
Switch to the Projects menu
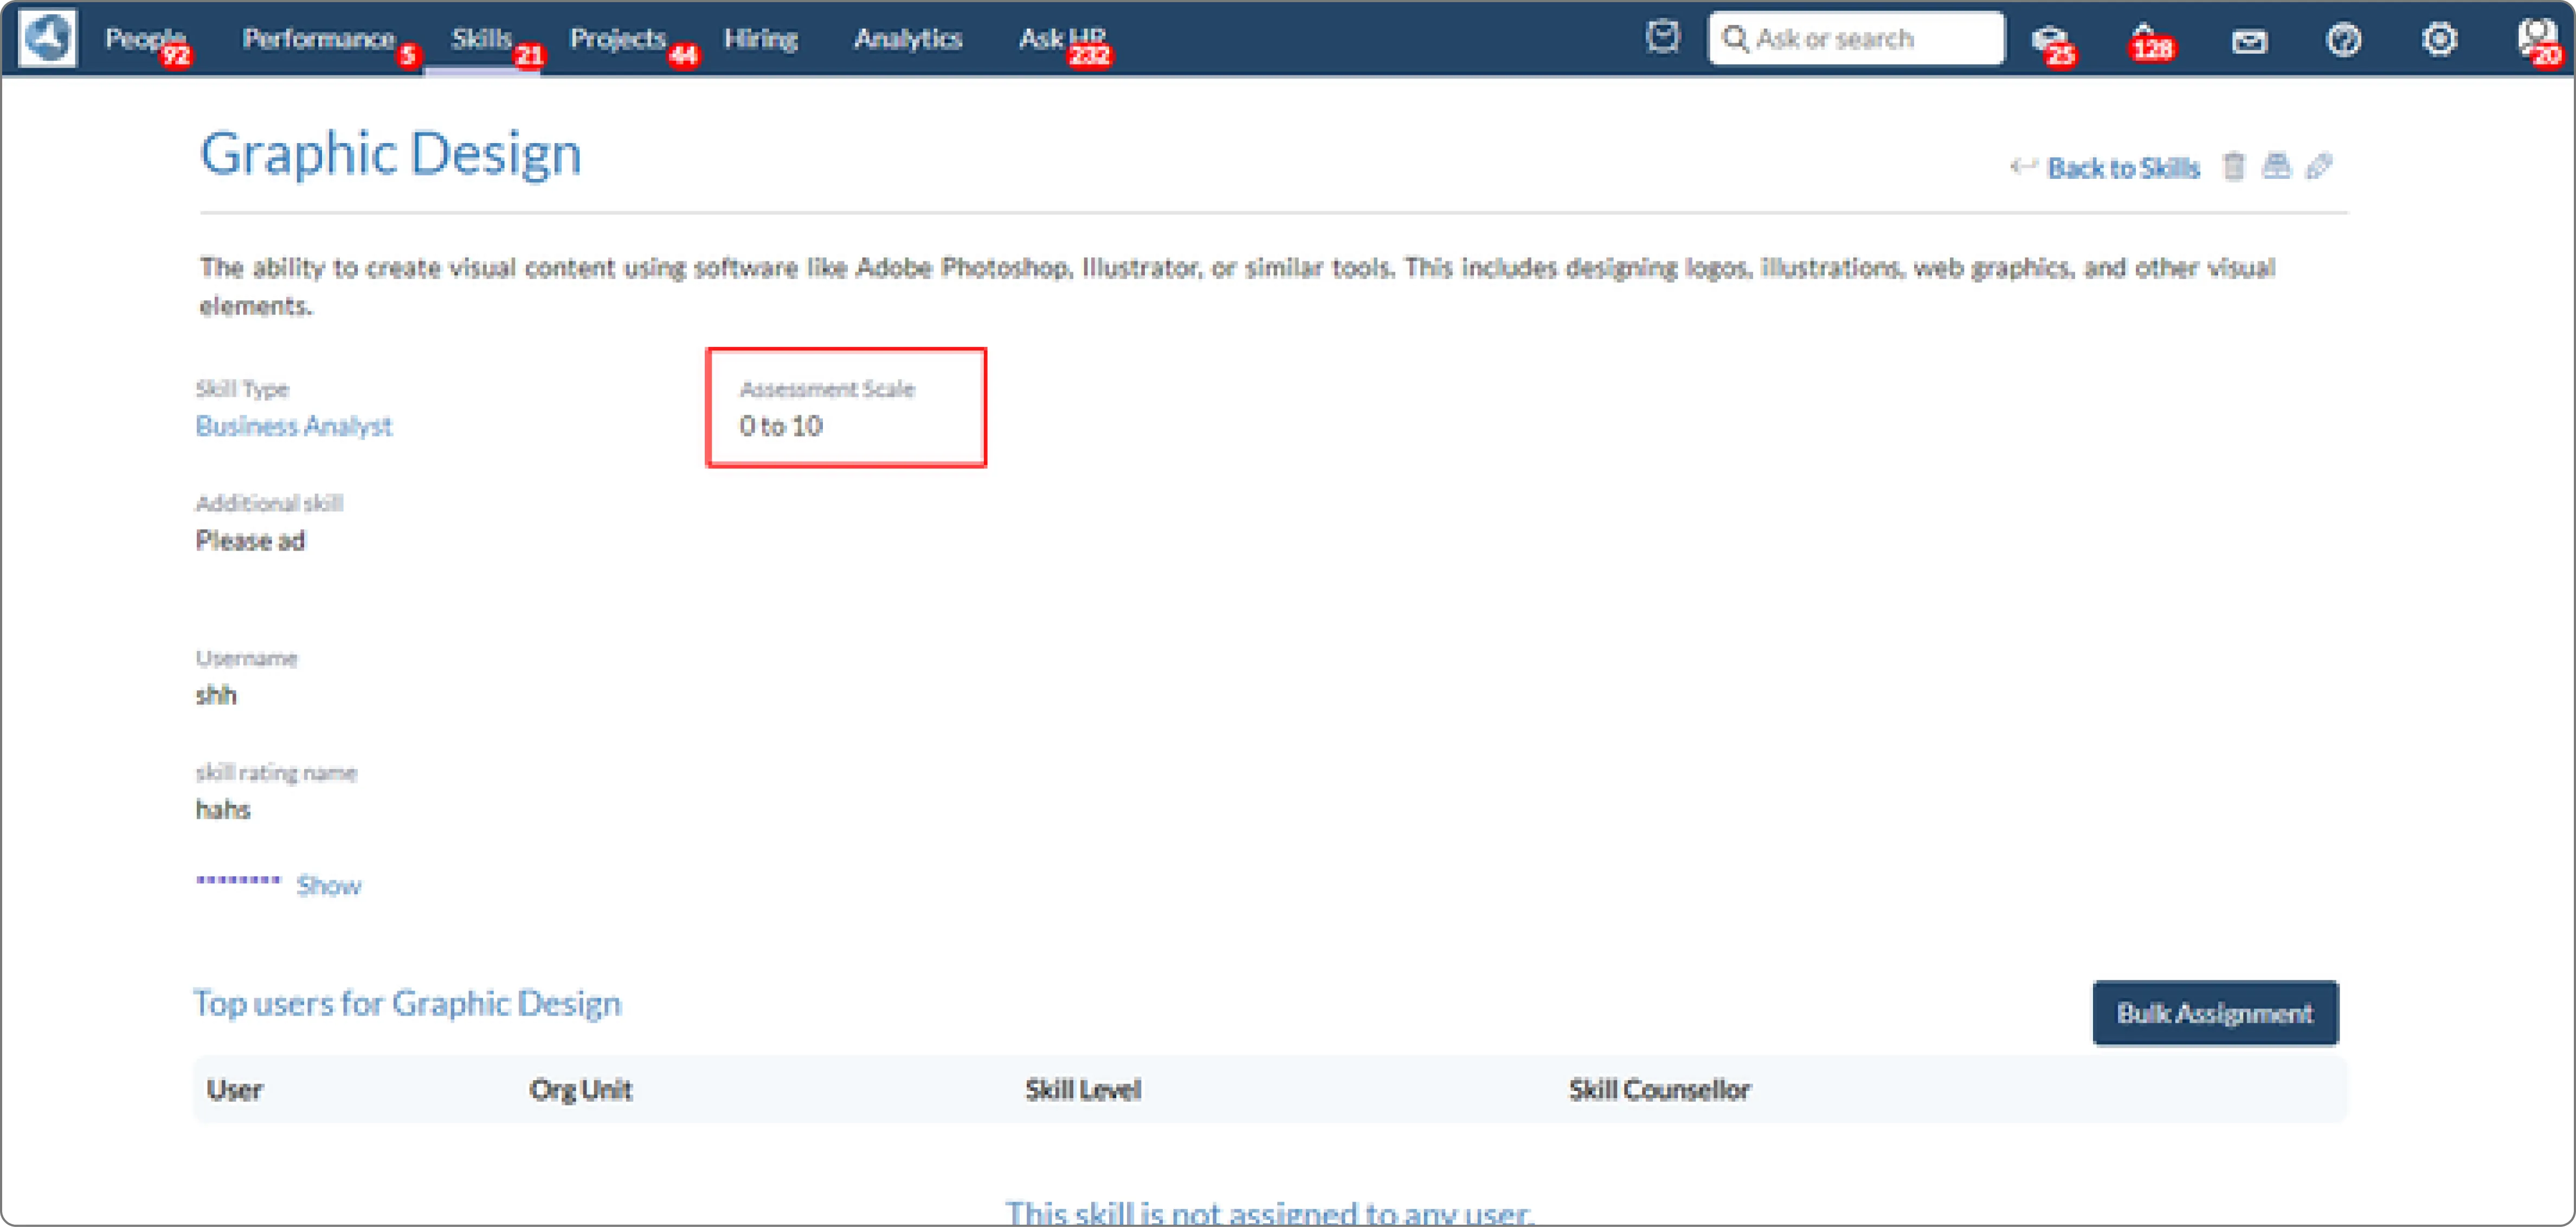[617, 38]
